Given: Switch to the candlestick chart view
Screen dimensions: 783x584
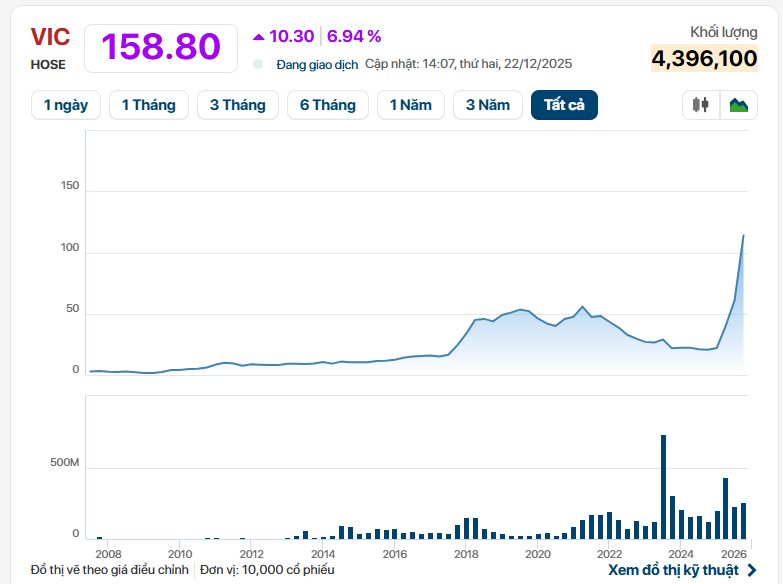Looking at the screenshot, I should pyautogui.click(x=701, y=105).
